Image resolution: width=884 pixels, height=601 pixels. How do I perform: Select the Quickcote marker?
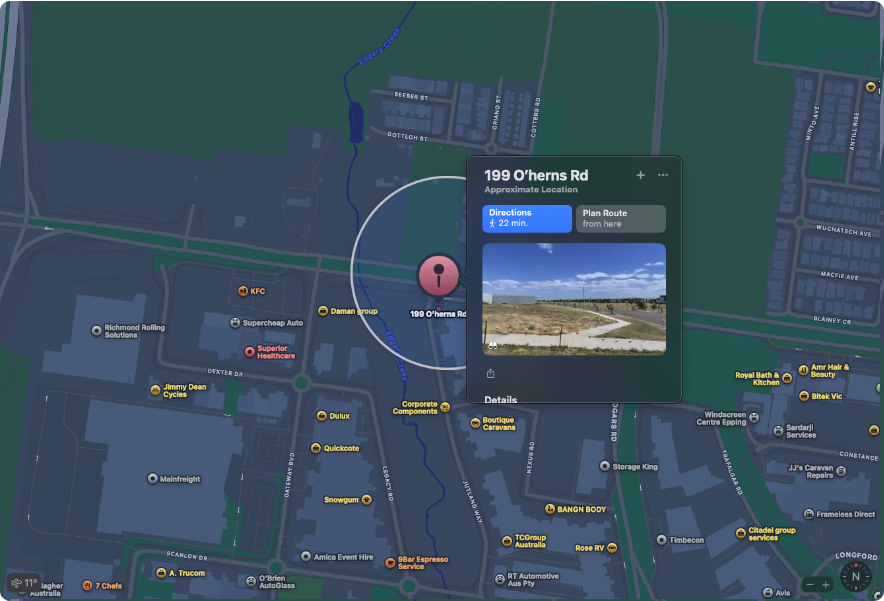(x=316, y=448)
